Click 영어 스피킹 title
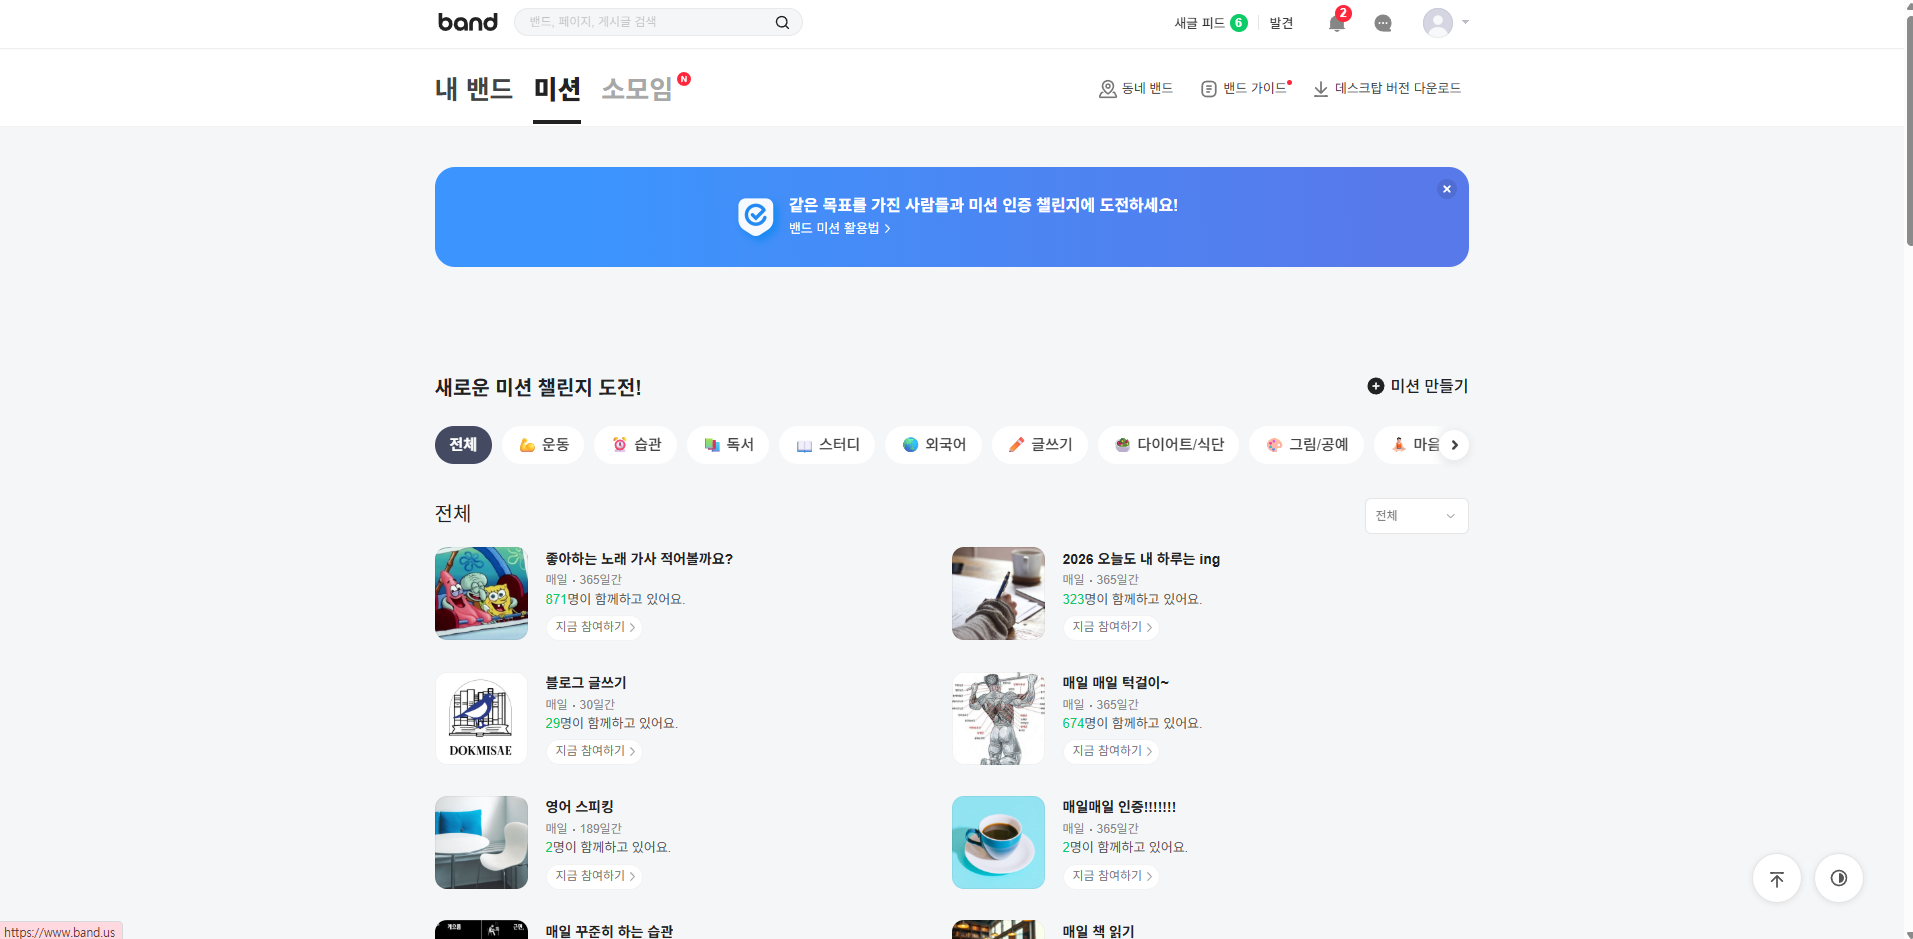1913x939 pixels. (x=579, y=807)
